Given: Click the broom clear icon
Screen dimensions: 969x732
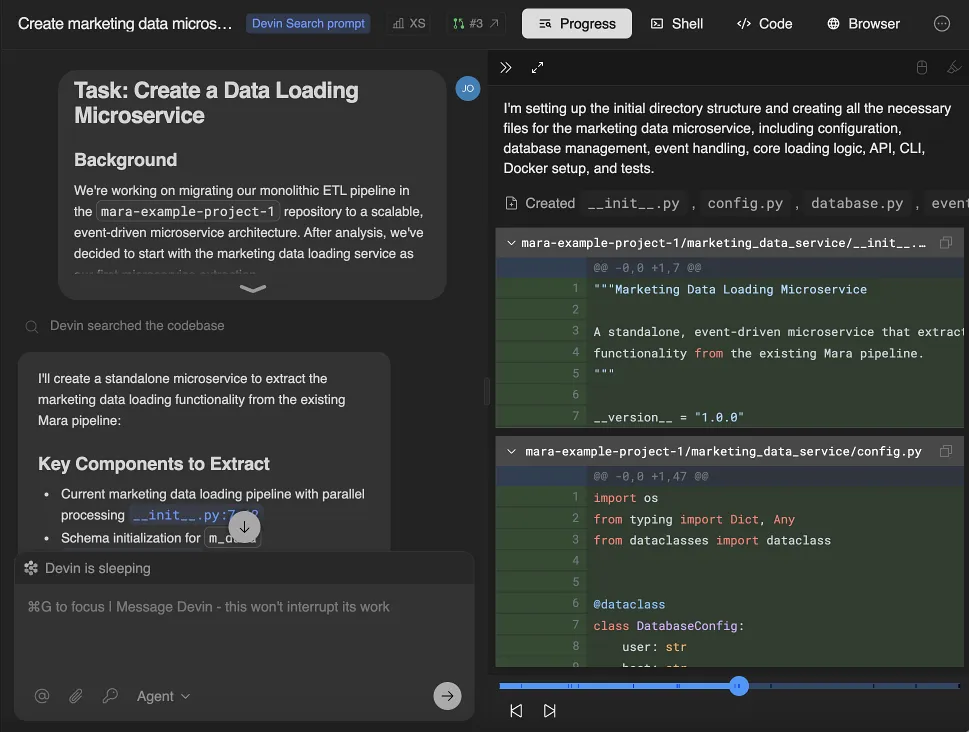Looking at the screenshot, I should pos(954,67).
